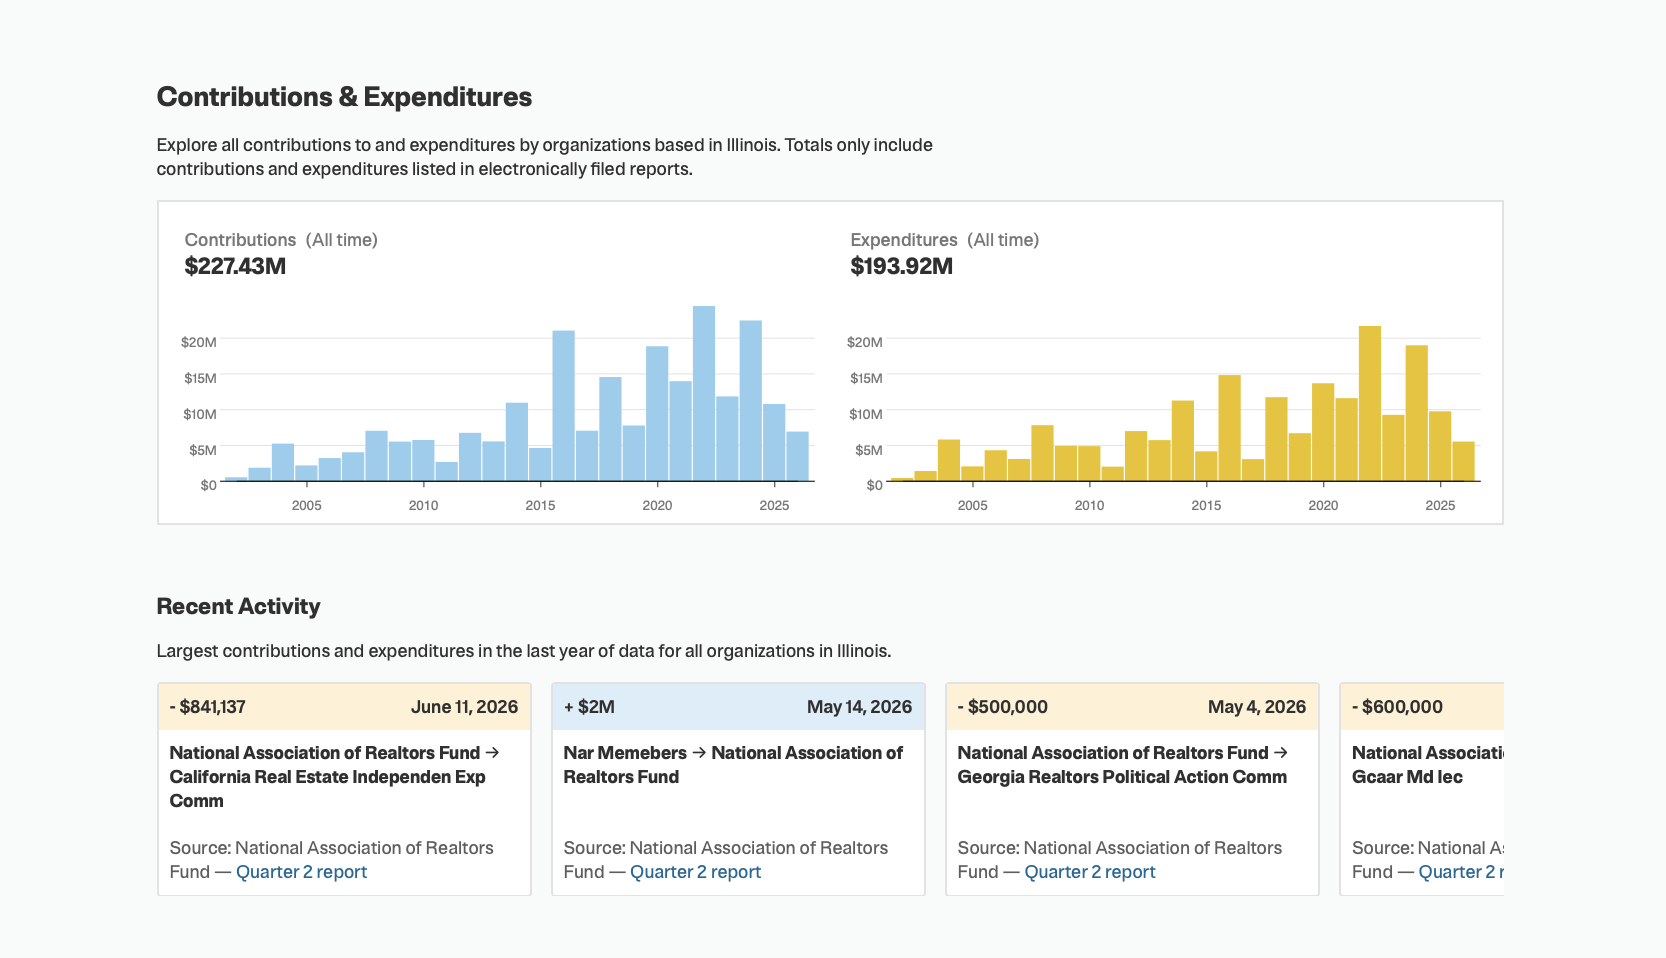Click the $15M label on the Contributions axis
Image resolution: width=1666 pixels, height=958 pixels.
pos(200,378)
